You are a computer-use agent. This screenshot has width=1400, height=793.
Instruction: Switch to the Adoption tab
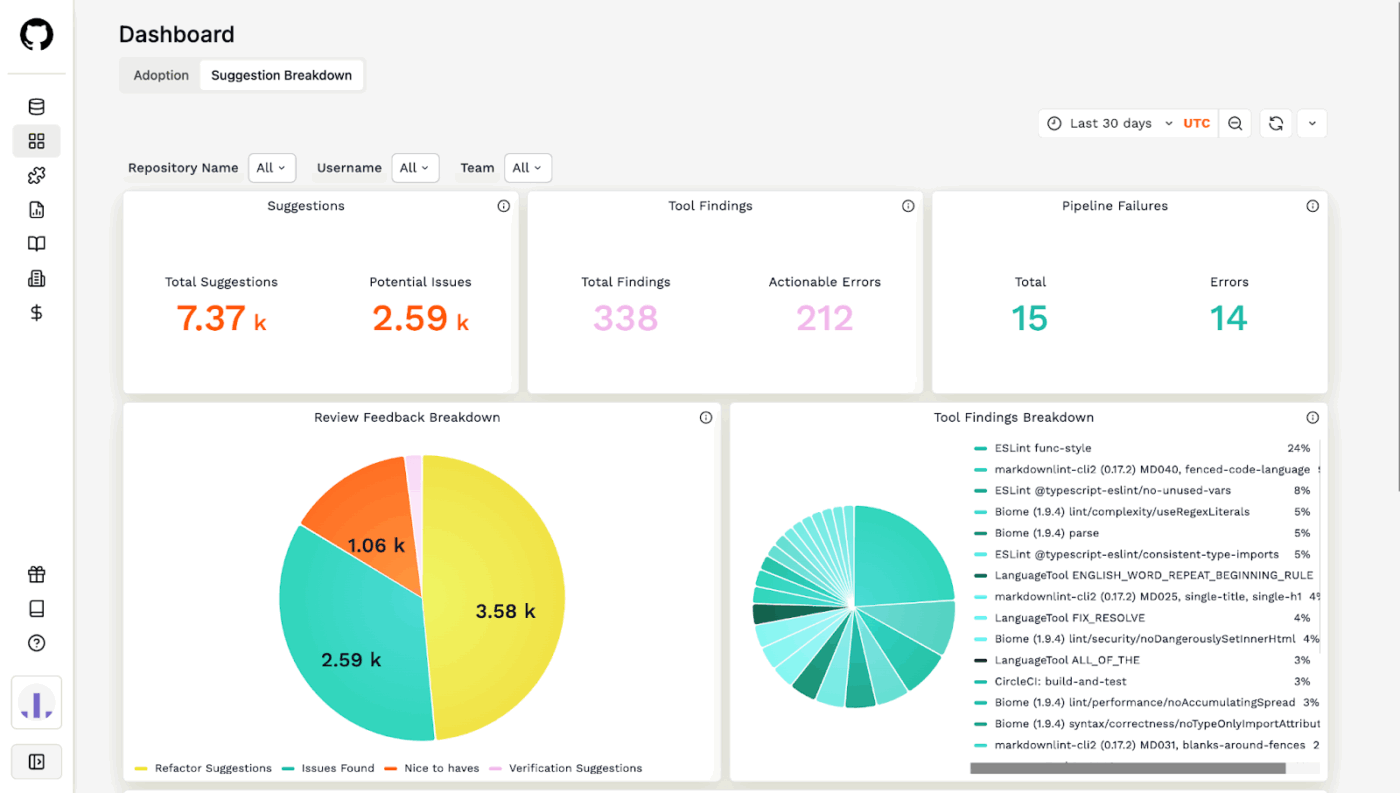click(x=160, y=75)
